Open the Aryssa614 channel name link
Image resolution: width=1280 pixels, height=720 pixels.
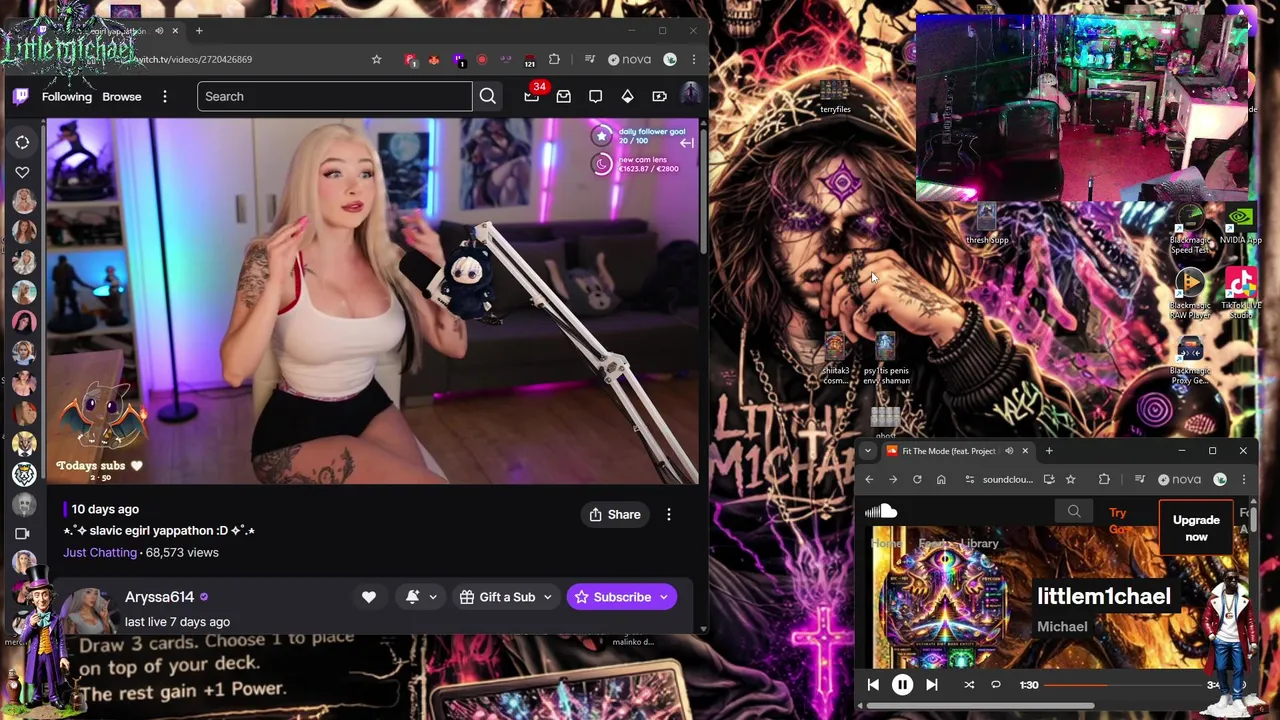(159, 596)
